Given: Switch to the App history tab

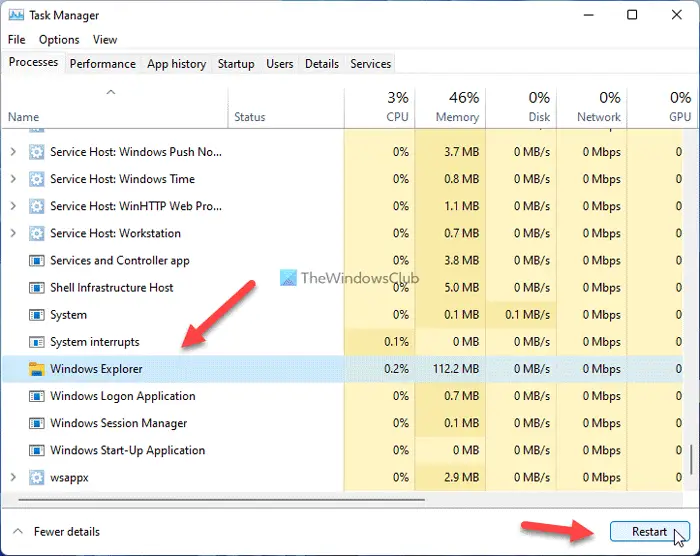Looking at the screenshot, I should [x=176, y=64].
